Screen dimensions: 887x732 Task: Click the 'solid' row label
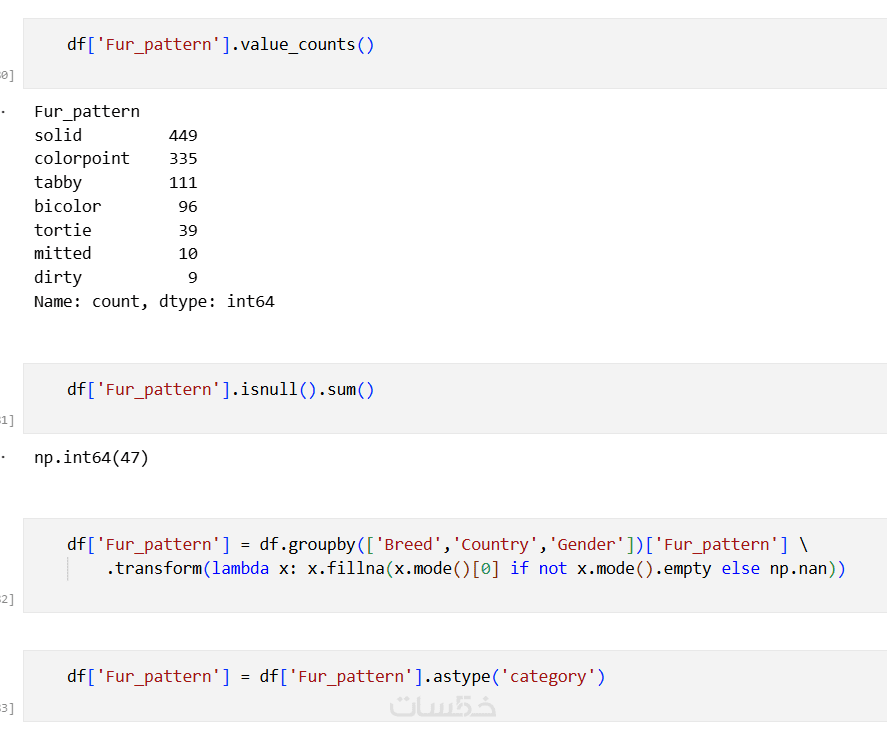tap(58, 135)
